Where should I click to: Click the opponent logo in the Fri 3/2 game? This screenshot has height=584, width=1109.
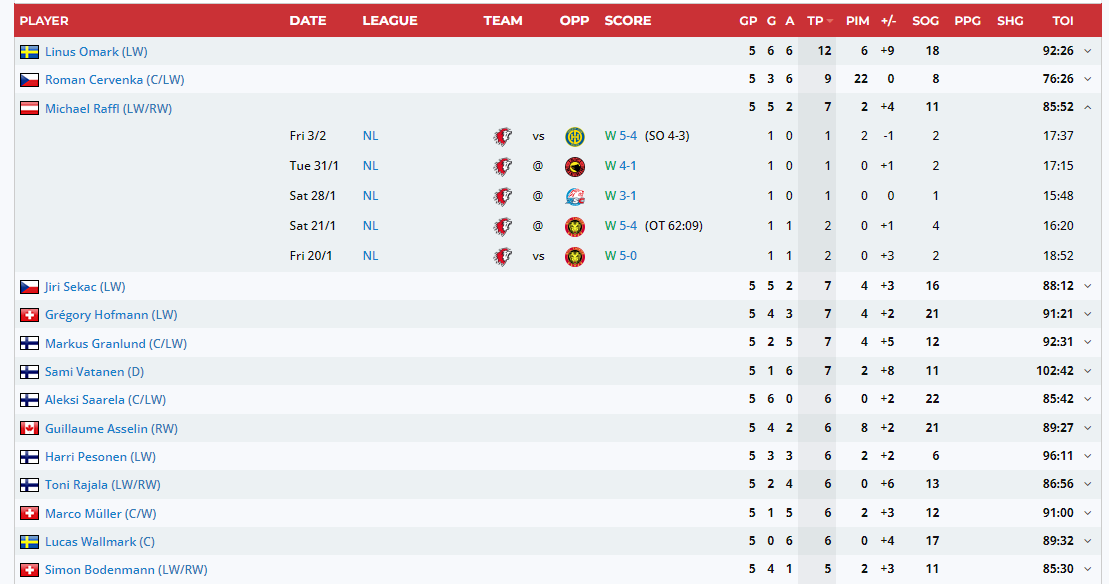click(574, 137)
